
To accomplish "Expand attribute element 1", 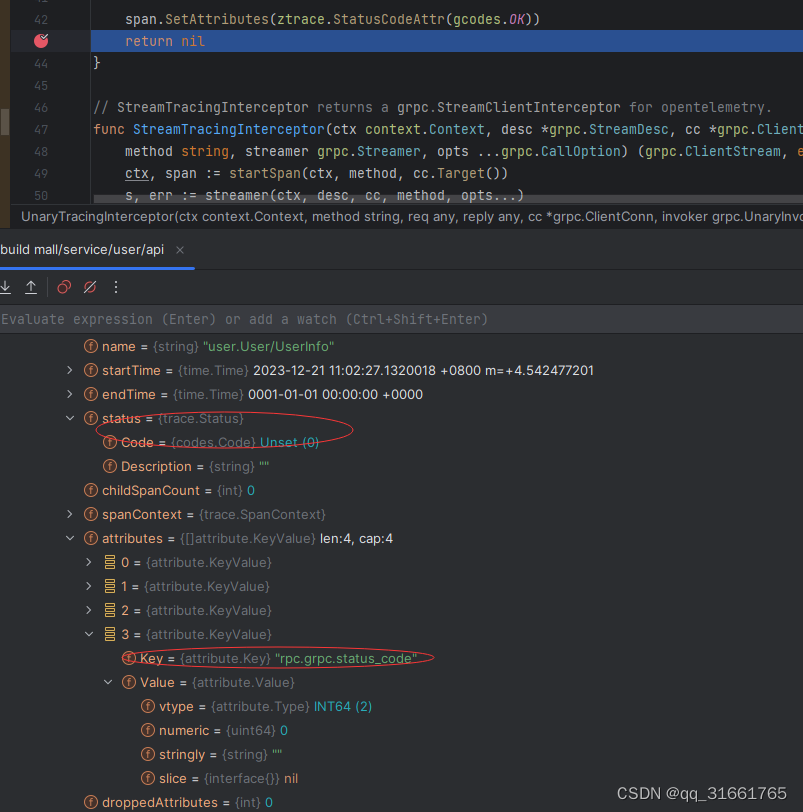I will (x=88, y=586).
